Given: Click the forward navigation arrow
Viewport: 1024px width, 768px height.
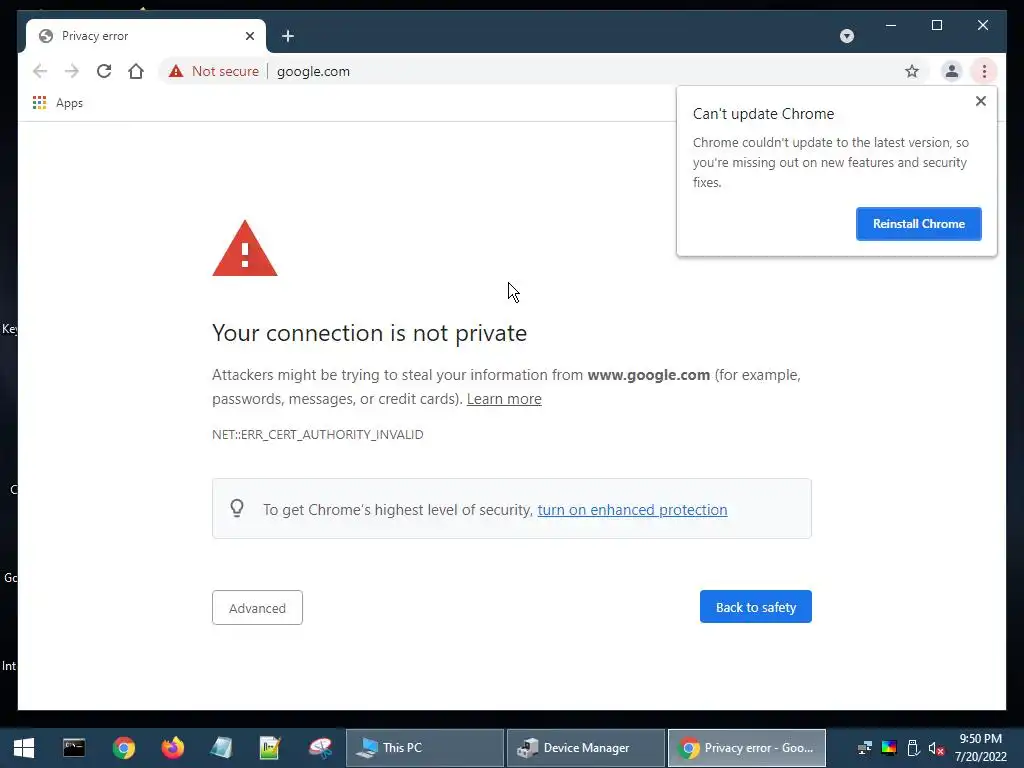Looking at the screenshot, I should tap(72, 71).
